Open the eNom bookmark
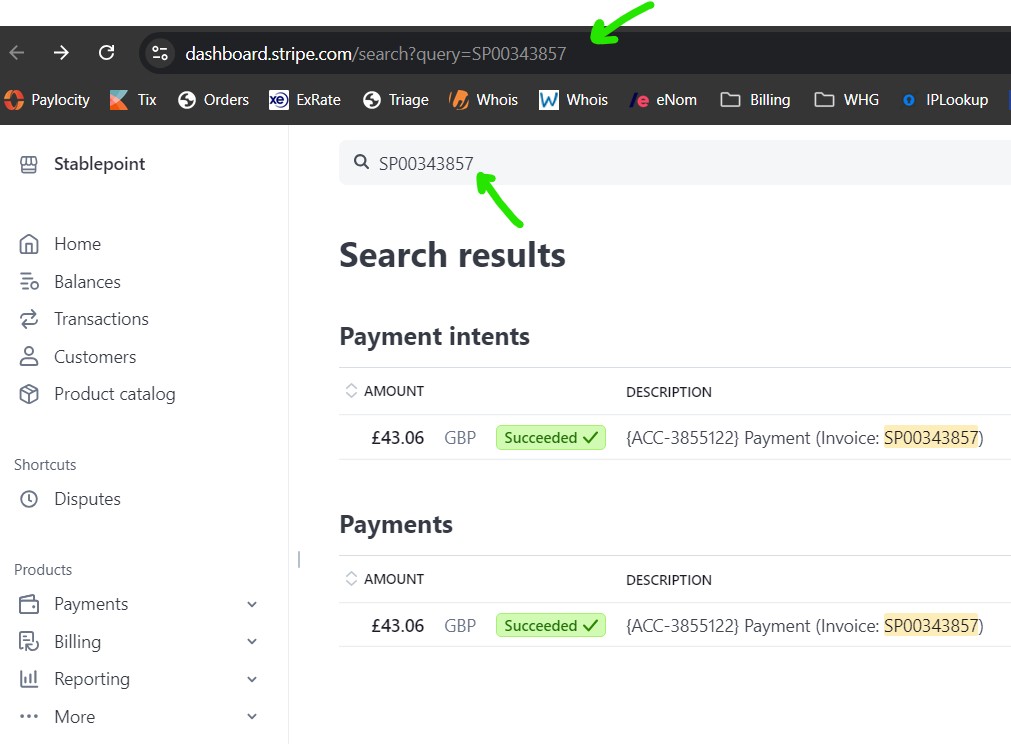The height and width of the screenshot is (744, 1011). (x=663, y=100)
